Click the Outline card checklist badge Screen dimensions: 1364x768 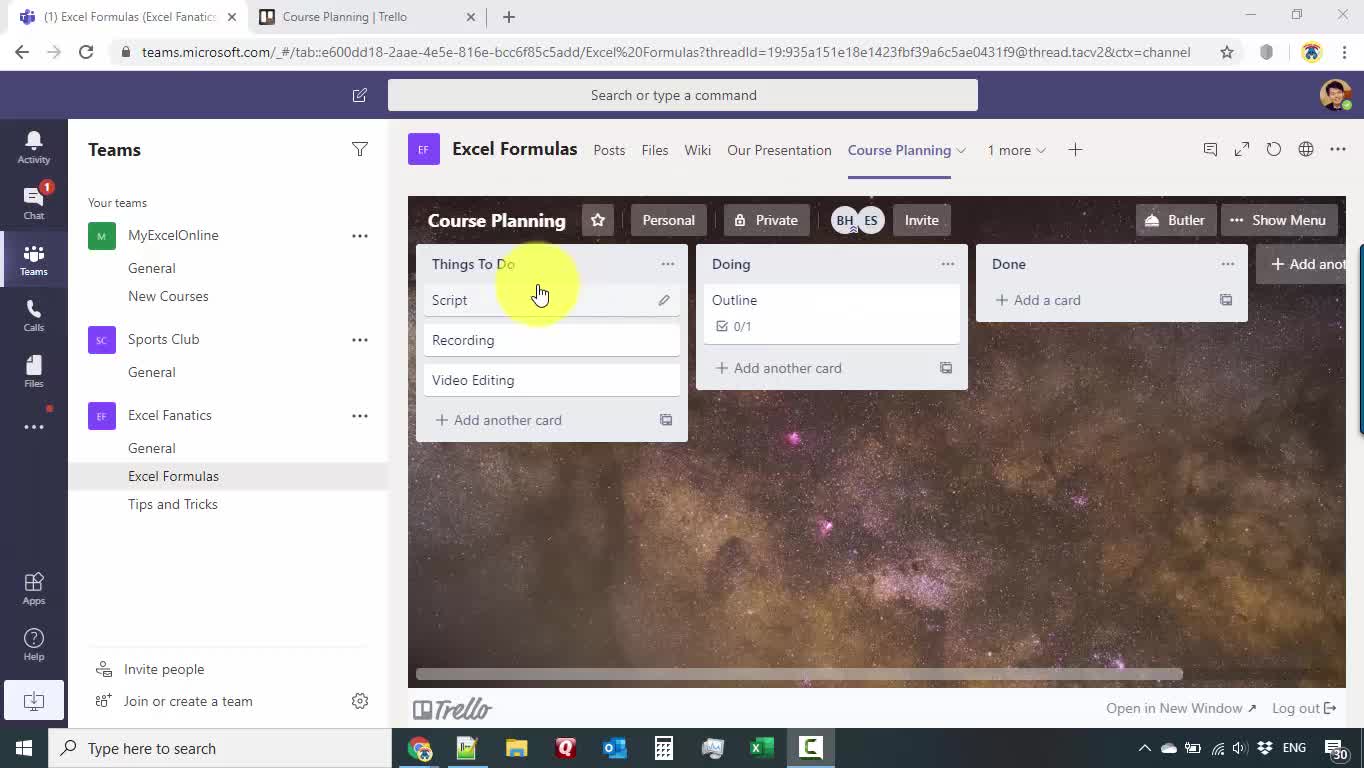[x=734, y=326]
